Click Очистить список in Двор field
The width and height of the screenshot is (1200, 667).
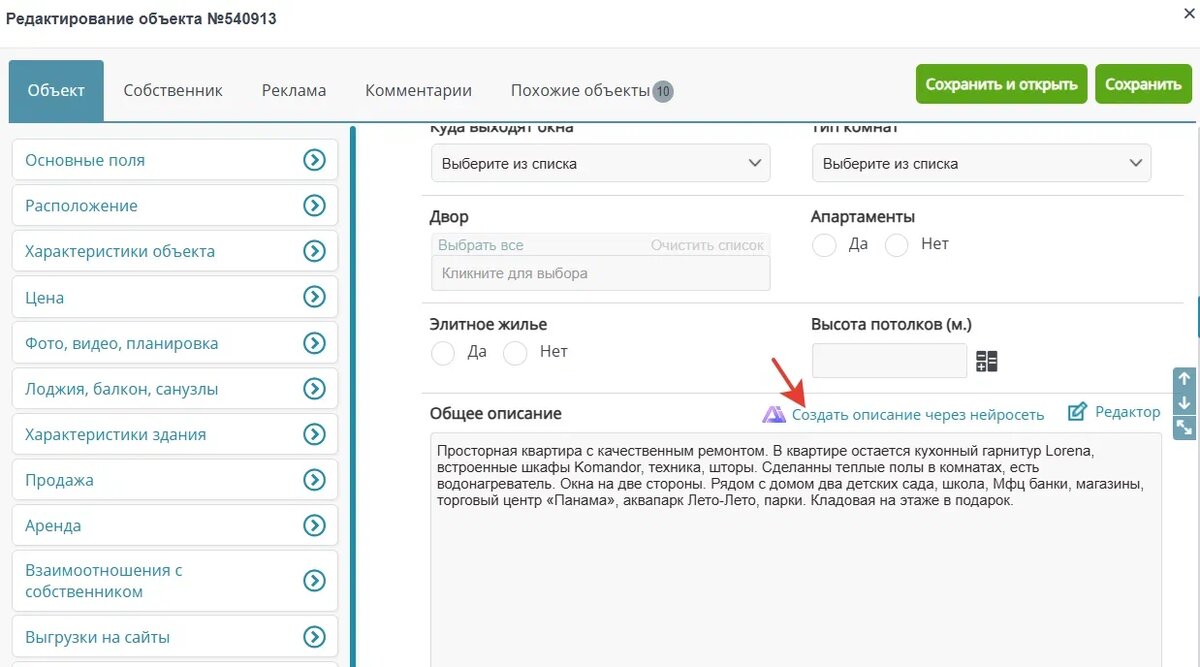pos(707,245)
